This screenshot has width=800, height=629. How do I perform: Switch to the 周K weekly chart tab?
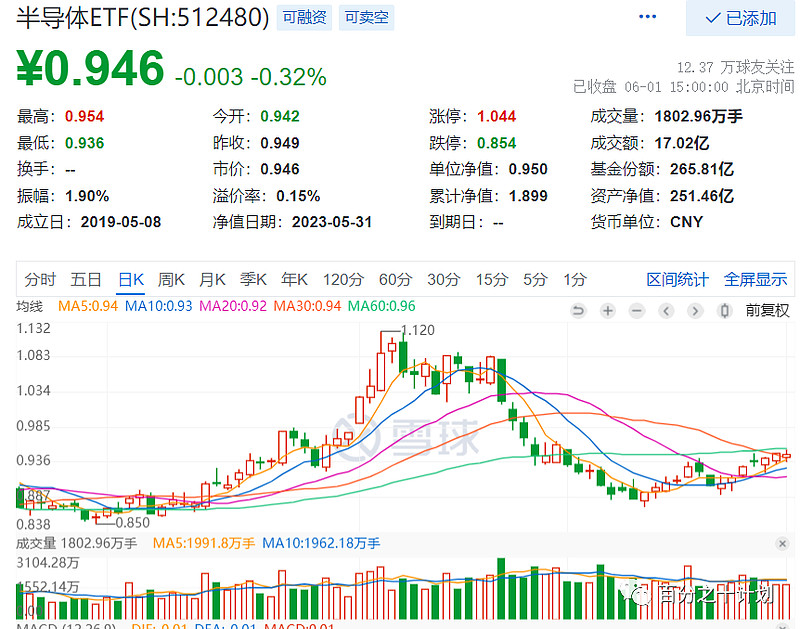tap(171, 280)
